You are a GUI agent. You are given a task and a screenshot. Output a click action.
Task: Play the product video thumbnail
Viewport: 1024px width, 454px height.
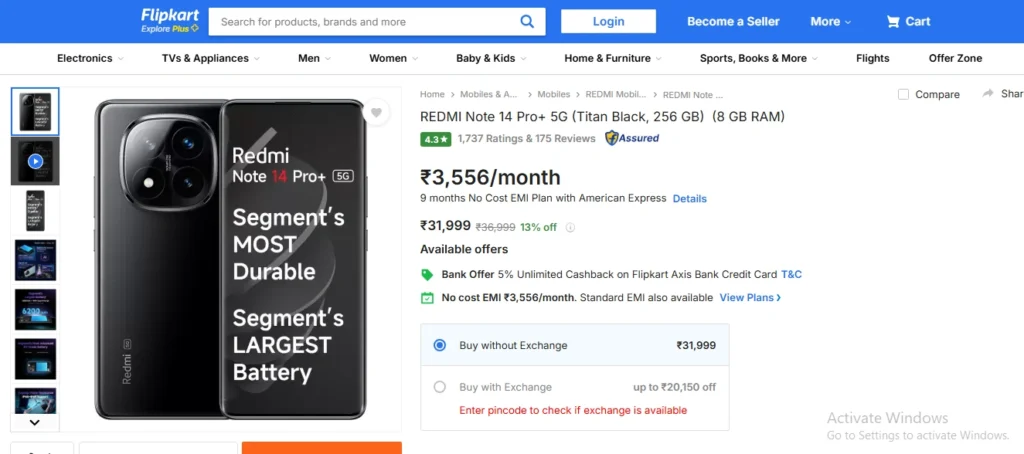click(x=35, y=161)
